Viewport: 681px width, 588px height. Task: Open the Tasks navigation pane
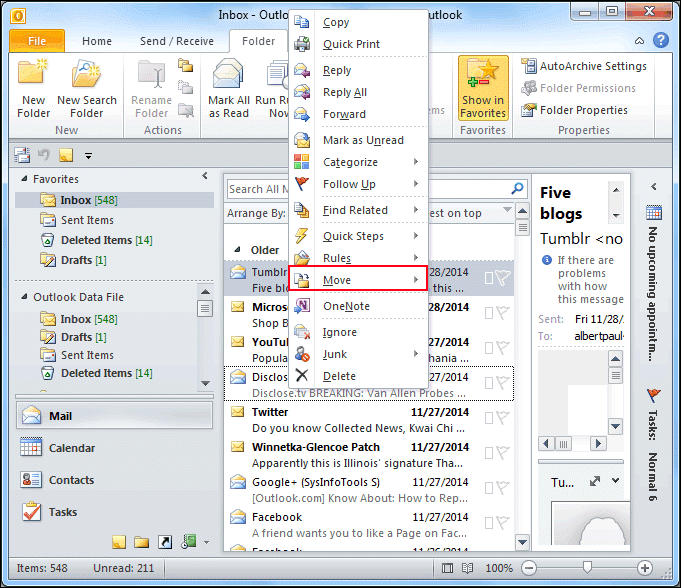pyautogui.click(x=115, y=512)
